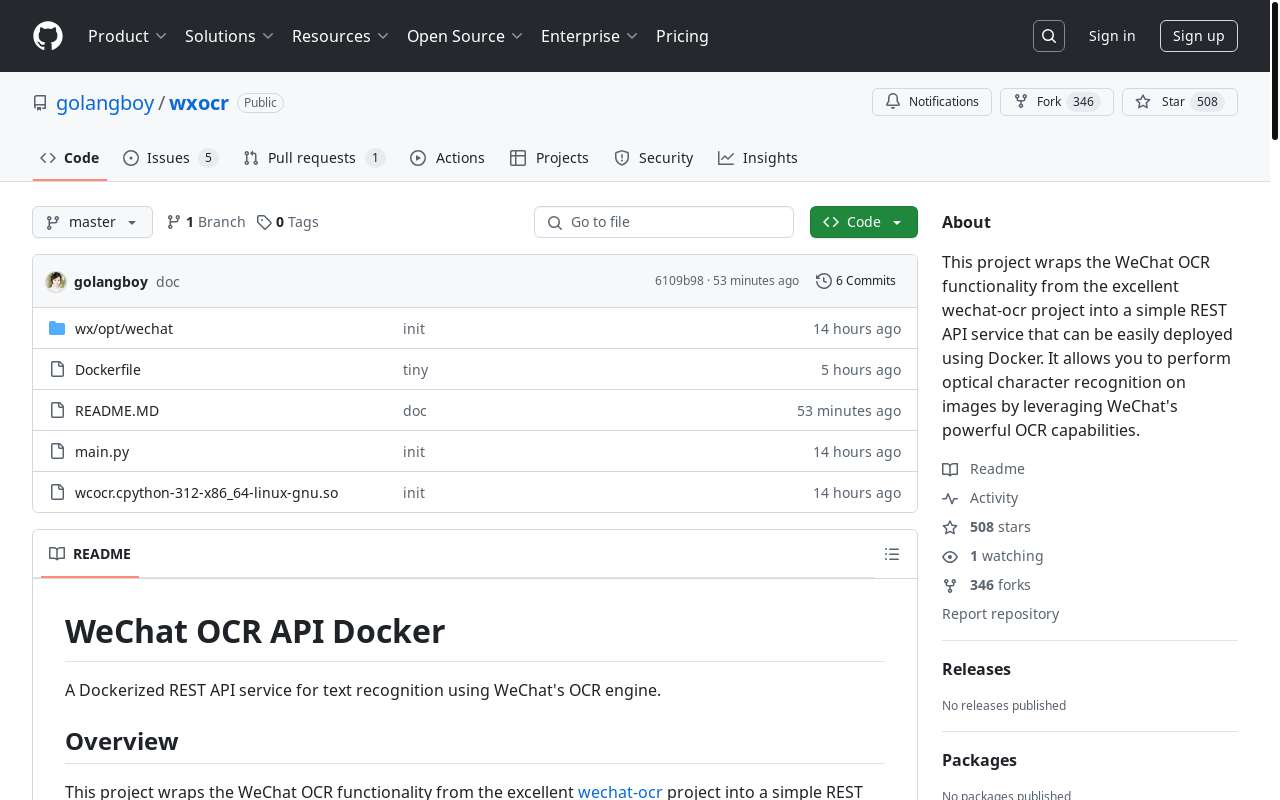This screenshot has width=1280, height=800.
Task: Expand the master branch dropdown
Action: pyautogui.click(x=133, y=222)
